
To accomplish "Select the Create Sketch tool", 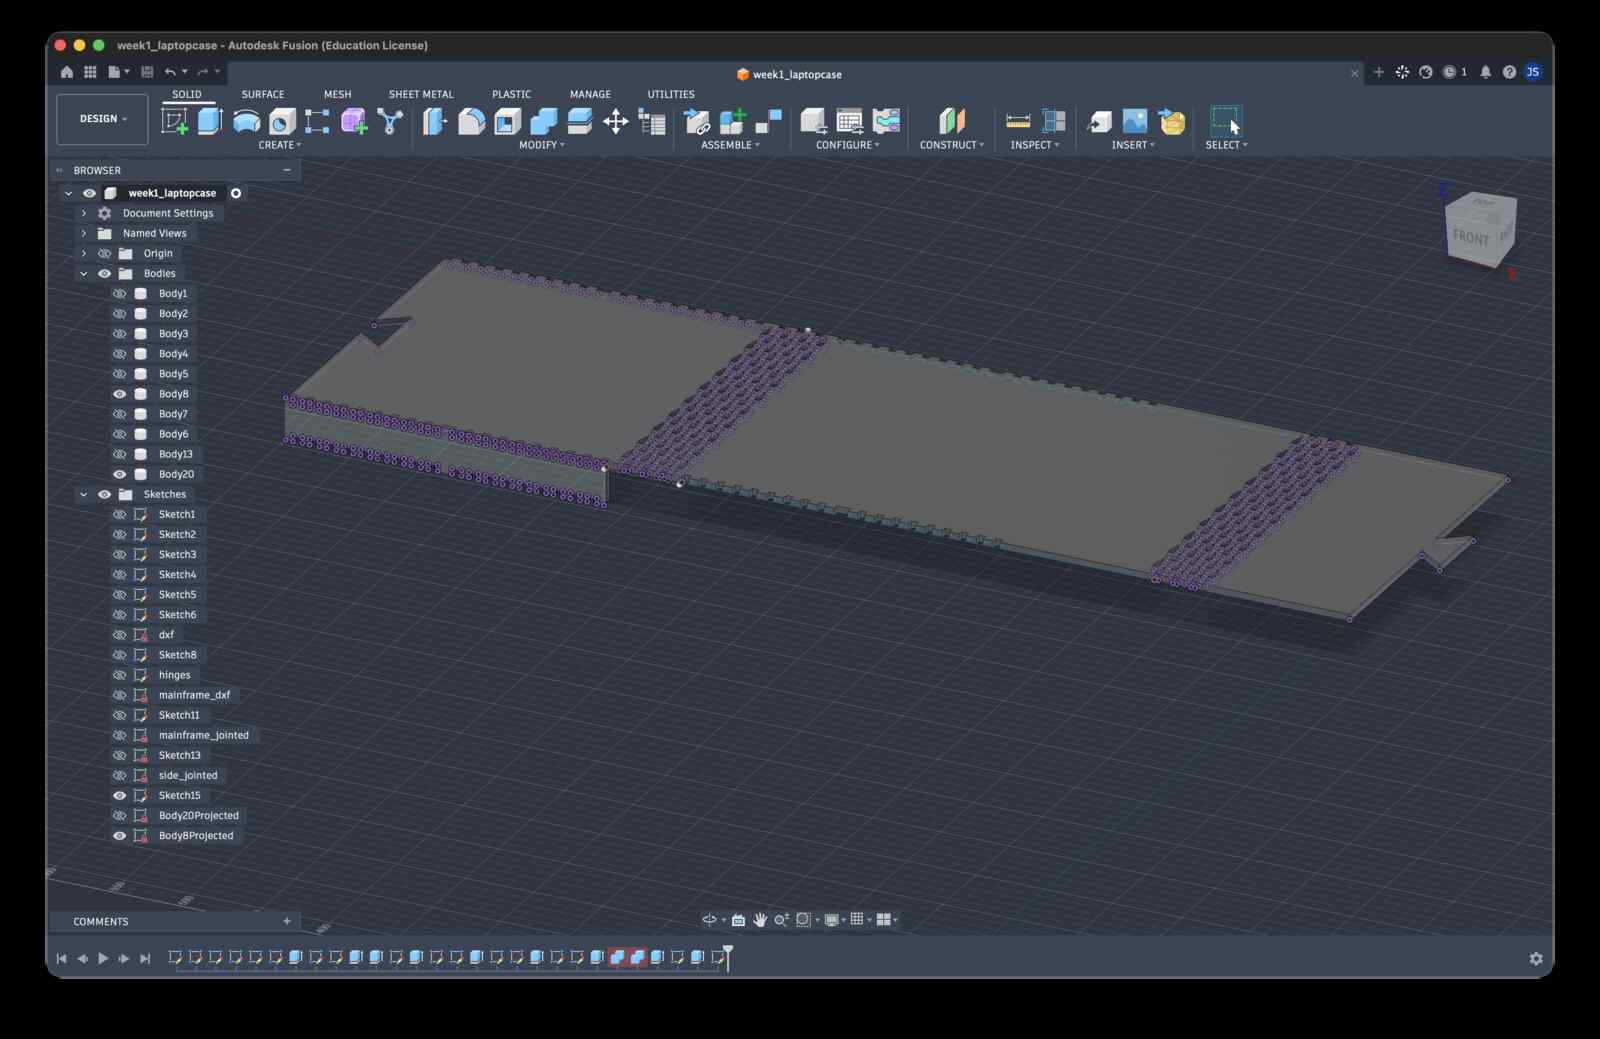I will pos(175,121).
